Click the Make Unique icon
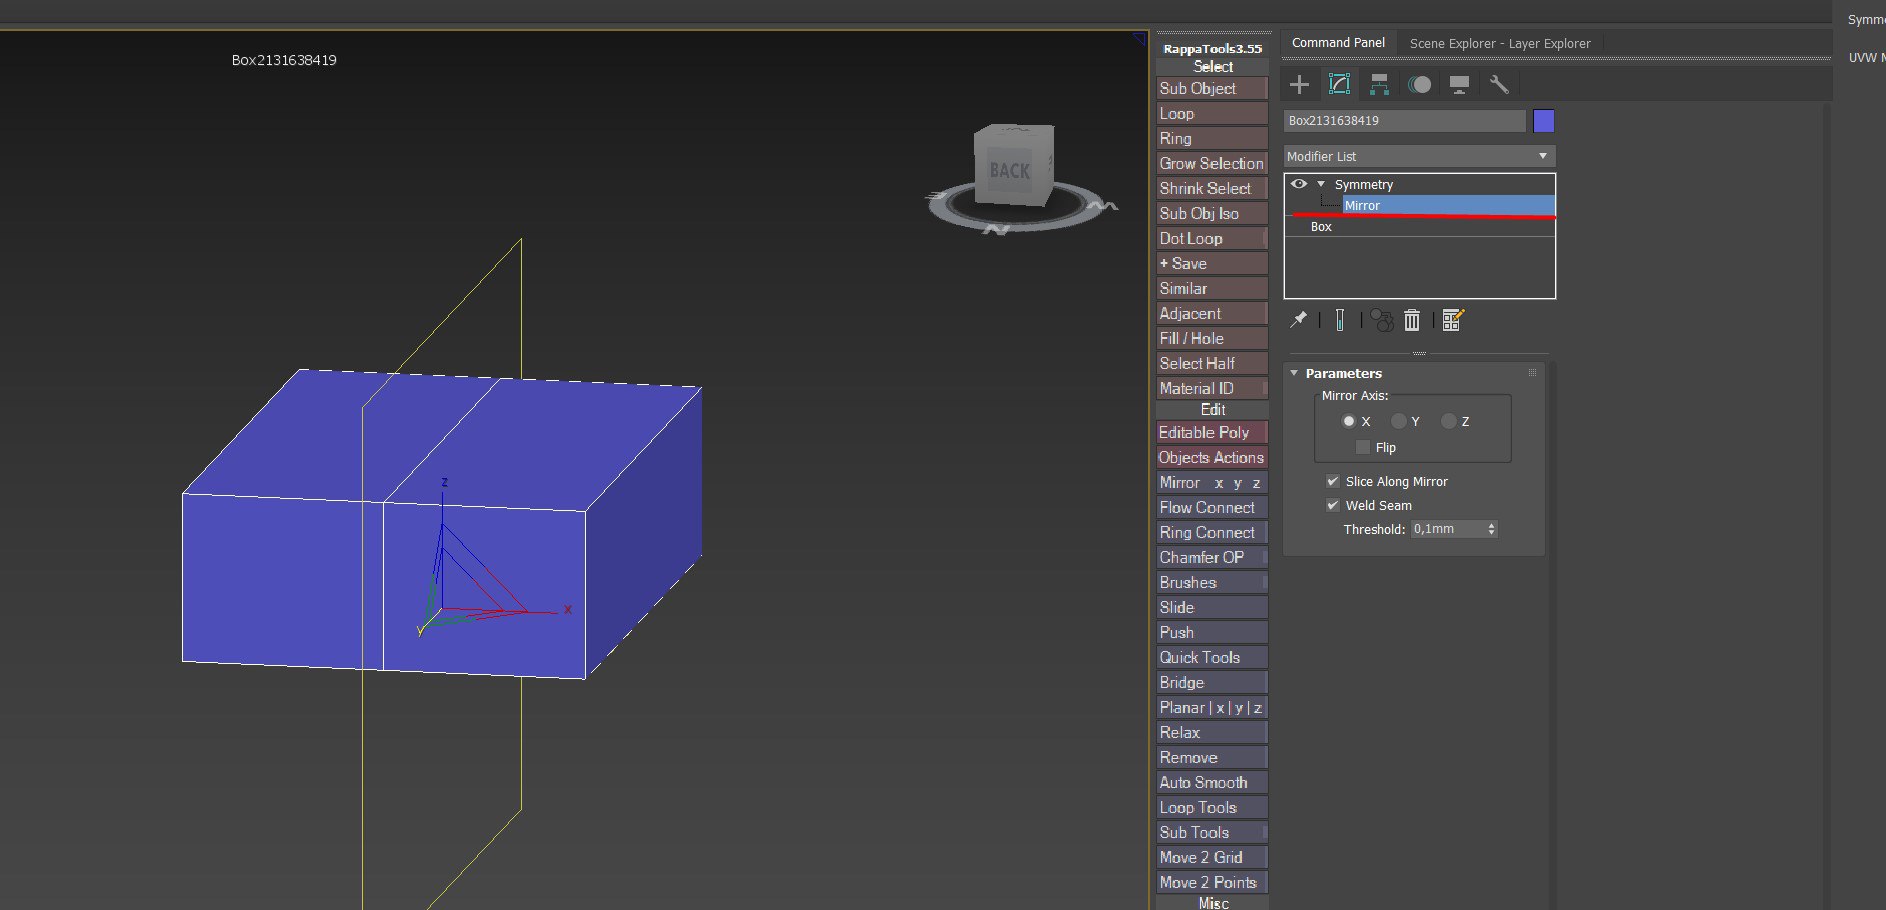1886x910 pixels. (1381, 320)
